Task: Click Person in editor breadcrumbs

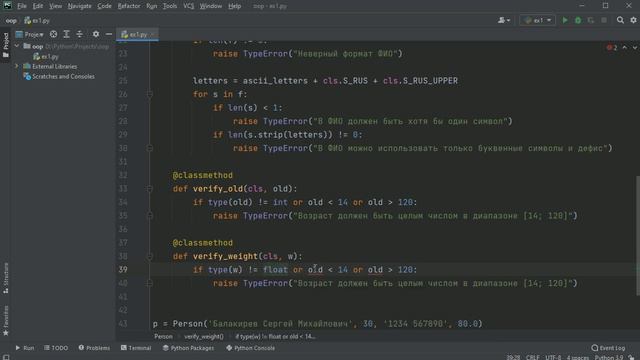Action: click(x=163, y=337)
